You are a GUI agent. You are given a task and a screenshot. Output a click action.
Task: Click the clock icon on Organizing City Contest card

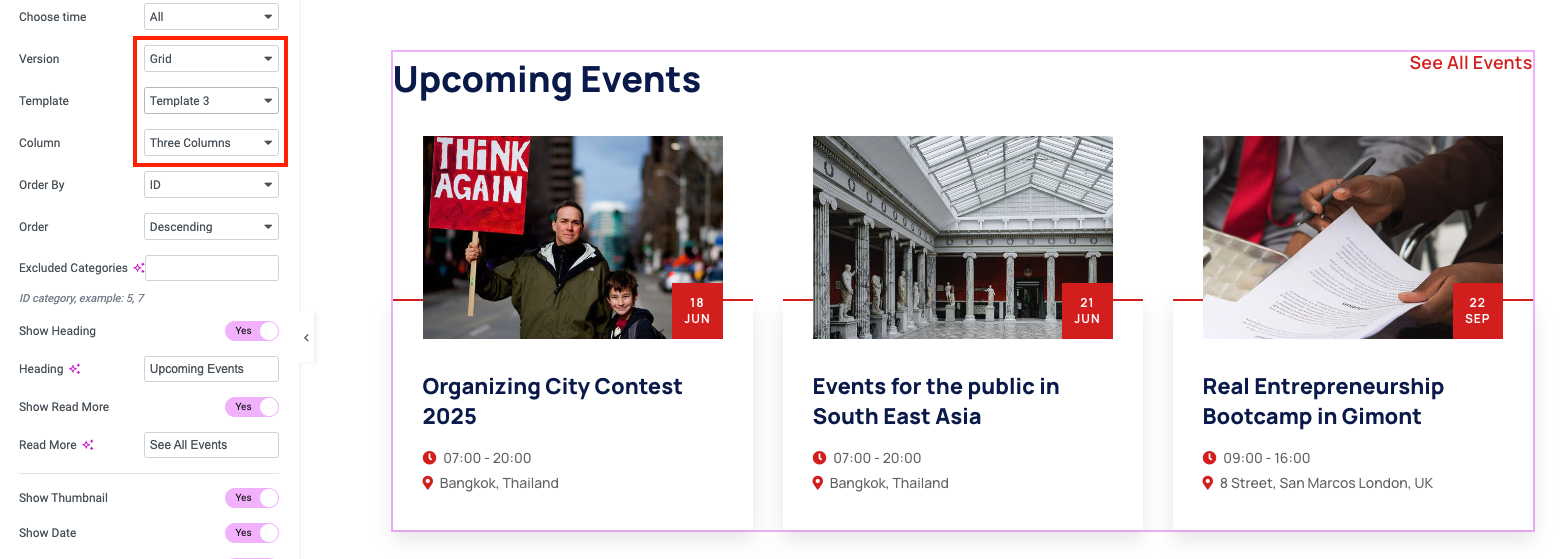click(430, 458)
